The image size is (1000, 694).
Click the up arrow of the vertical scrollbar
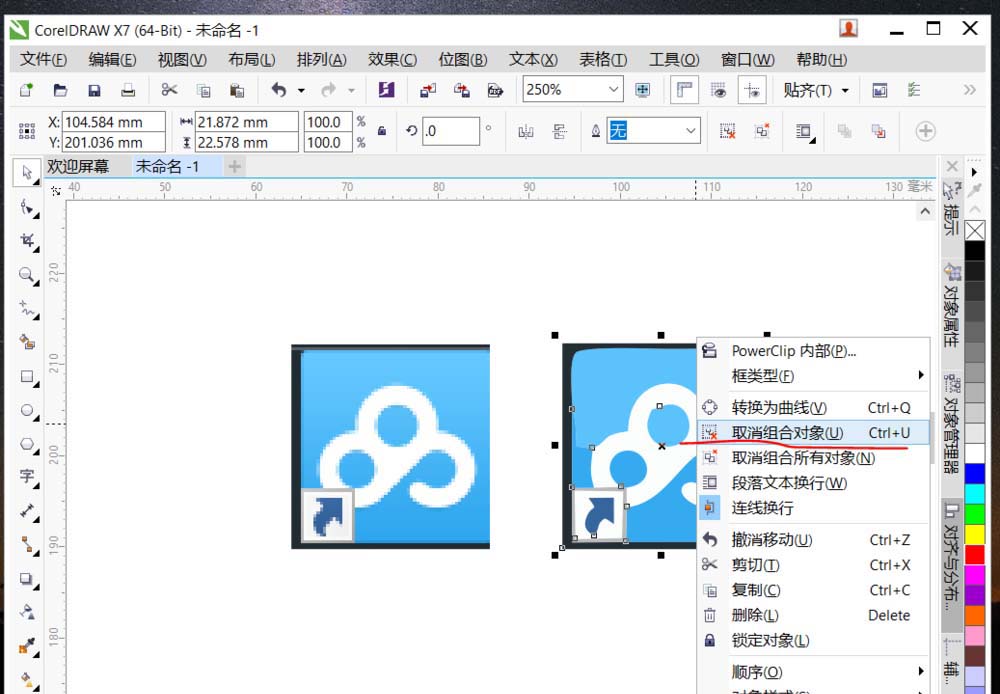(x=924, y=210)
